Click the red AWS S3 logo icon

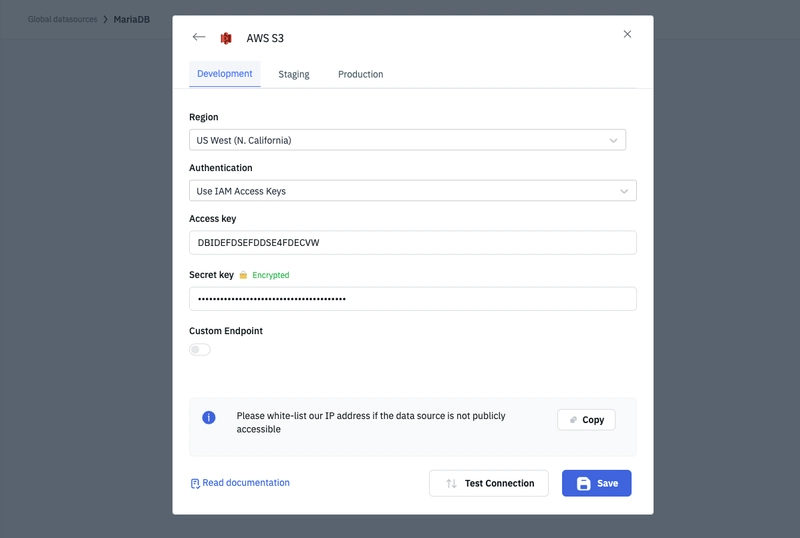[x=226, y=38]
